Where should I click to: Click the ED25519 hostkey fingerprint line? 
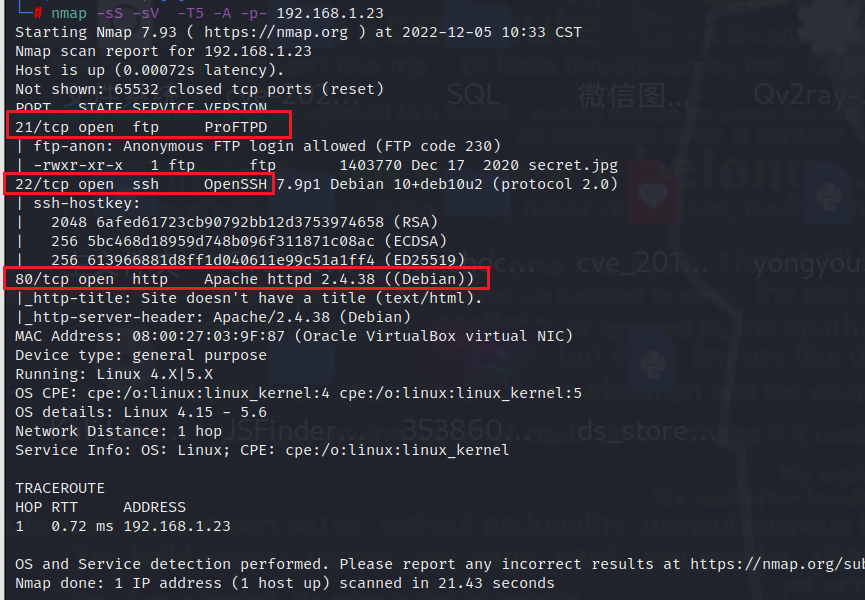pyautogui.click(x=258, y=260)
